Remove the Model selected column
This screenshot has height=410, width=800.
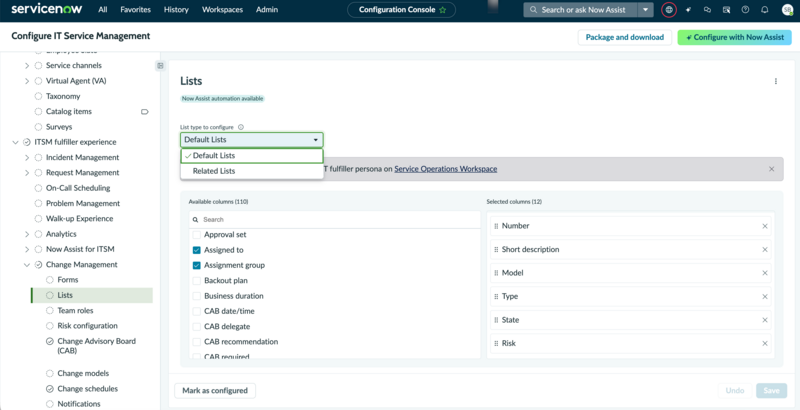pos(765,273)
